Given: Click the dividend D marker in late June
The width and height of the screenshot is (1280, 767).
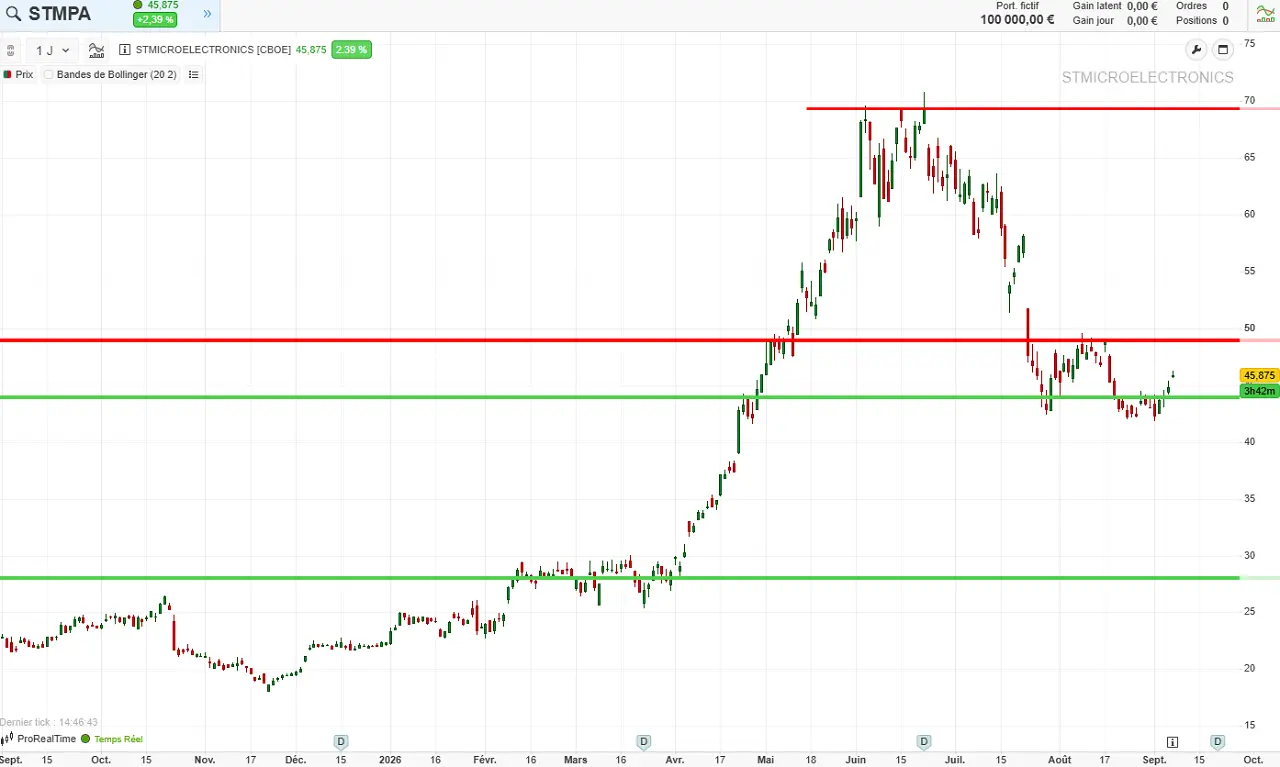Looking at the screenshot, I should [924, 742].
